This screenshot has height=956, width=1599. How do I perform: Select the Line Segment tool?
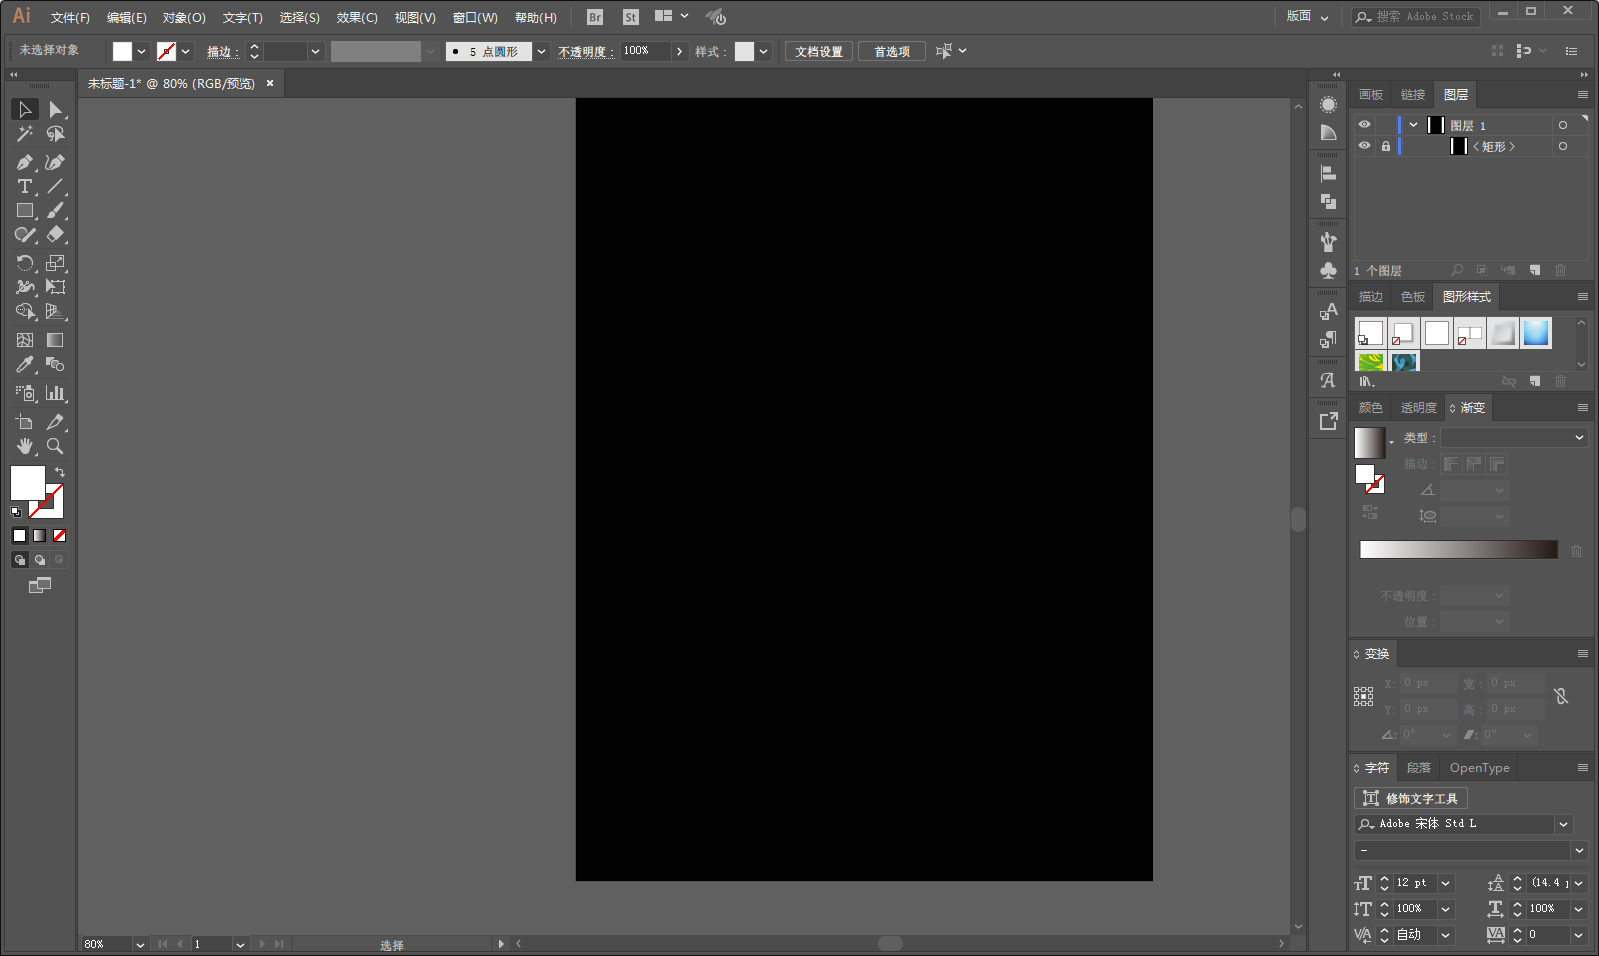point(55,186)
